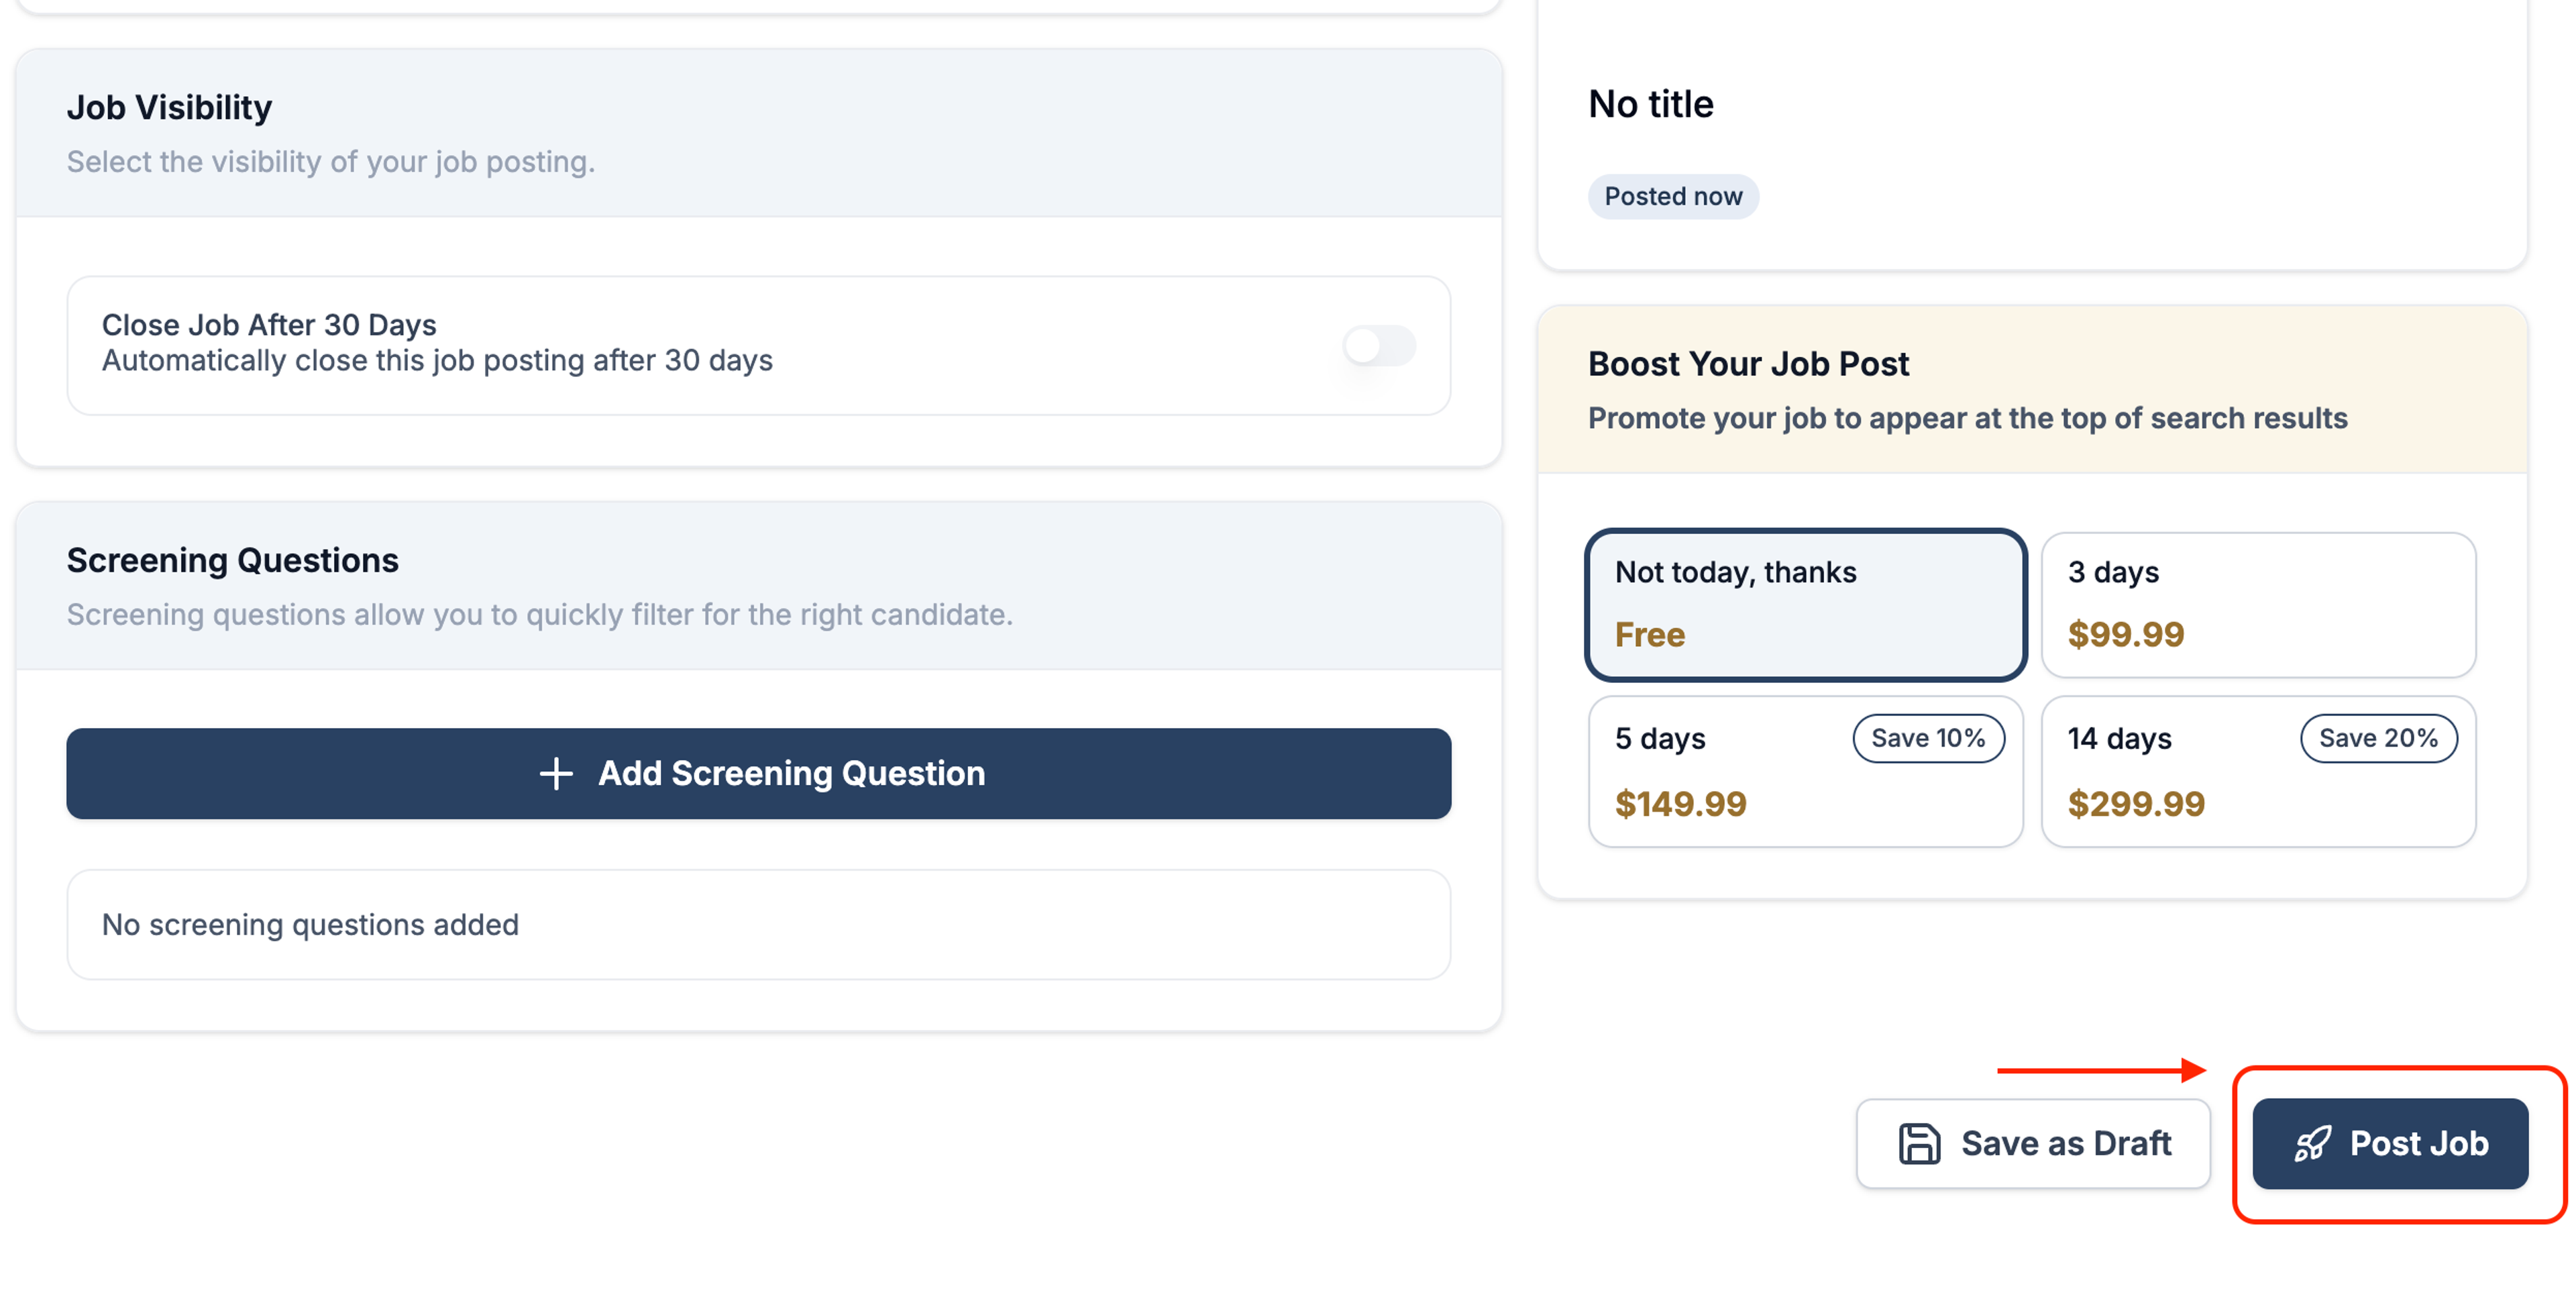The image size is (2576, 1311).
Task: Click the No title preview heading
Action: (1650, 104)
